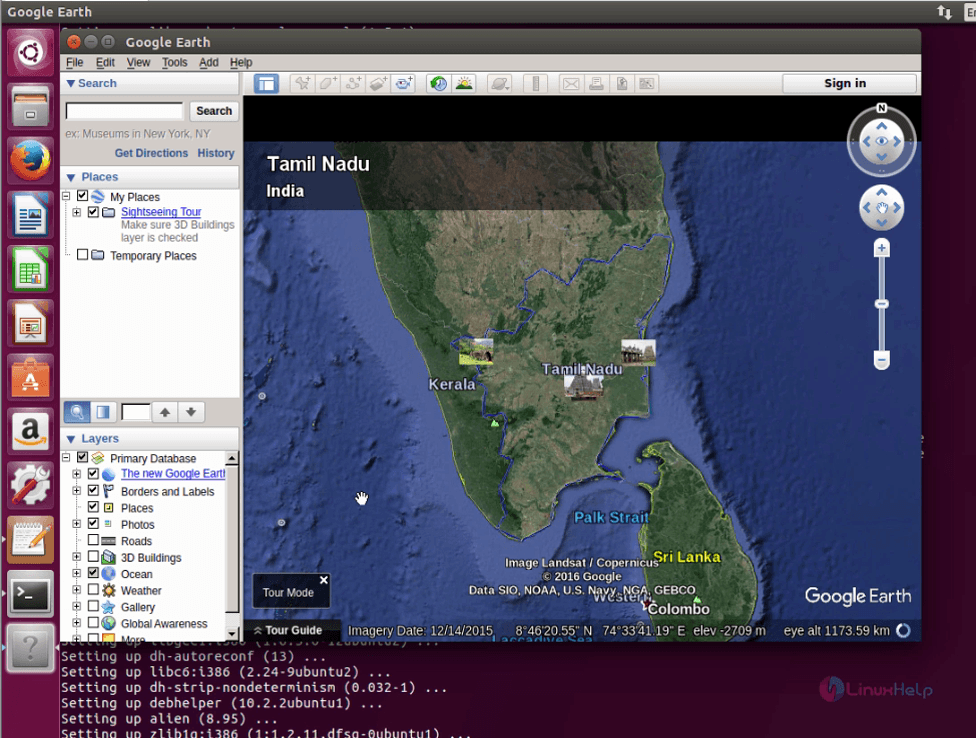Click the Sign in button
This screenshot has height=738, width=976.
tap(845, 84)
